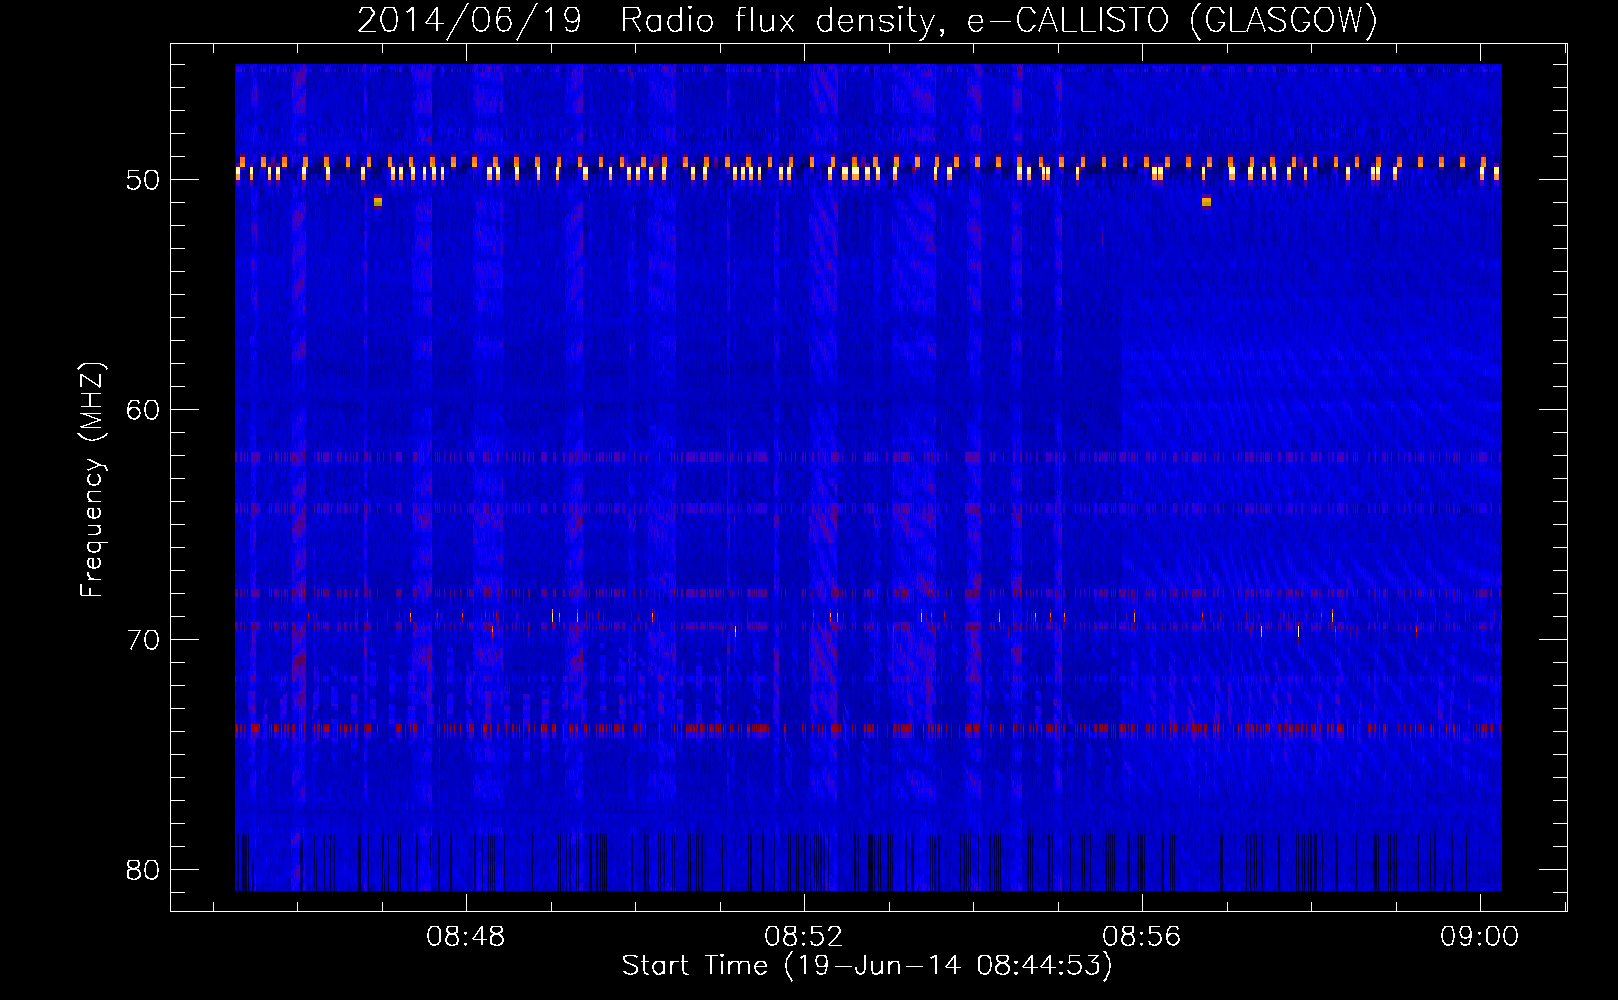Click the 08:56 time tick label
The height and width of the screenshot is (1000, 1618).
tap(1141, 937)
